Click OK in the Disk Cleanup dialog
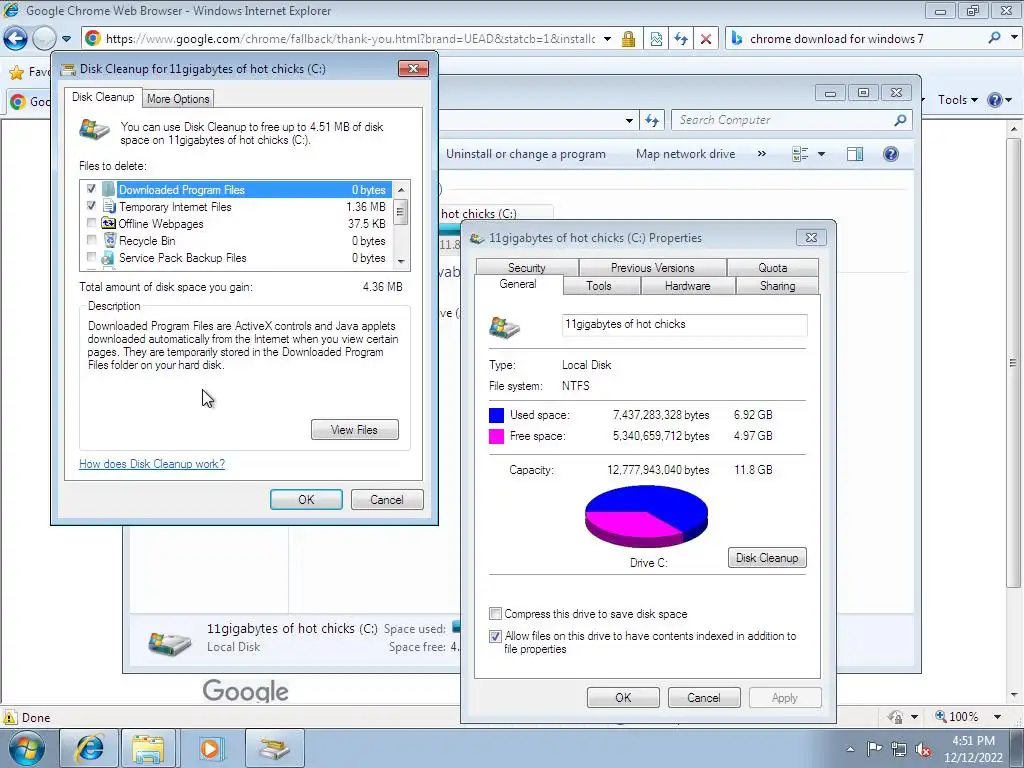Image resolution: width=1024 pixels, height=768 pixels. click(x=306, y=500)
